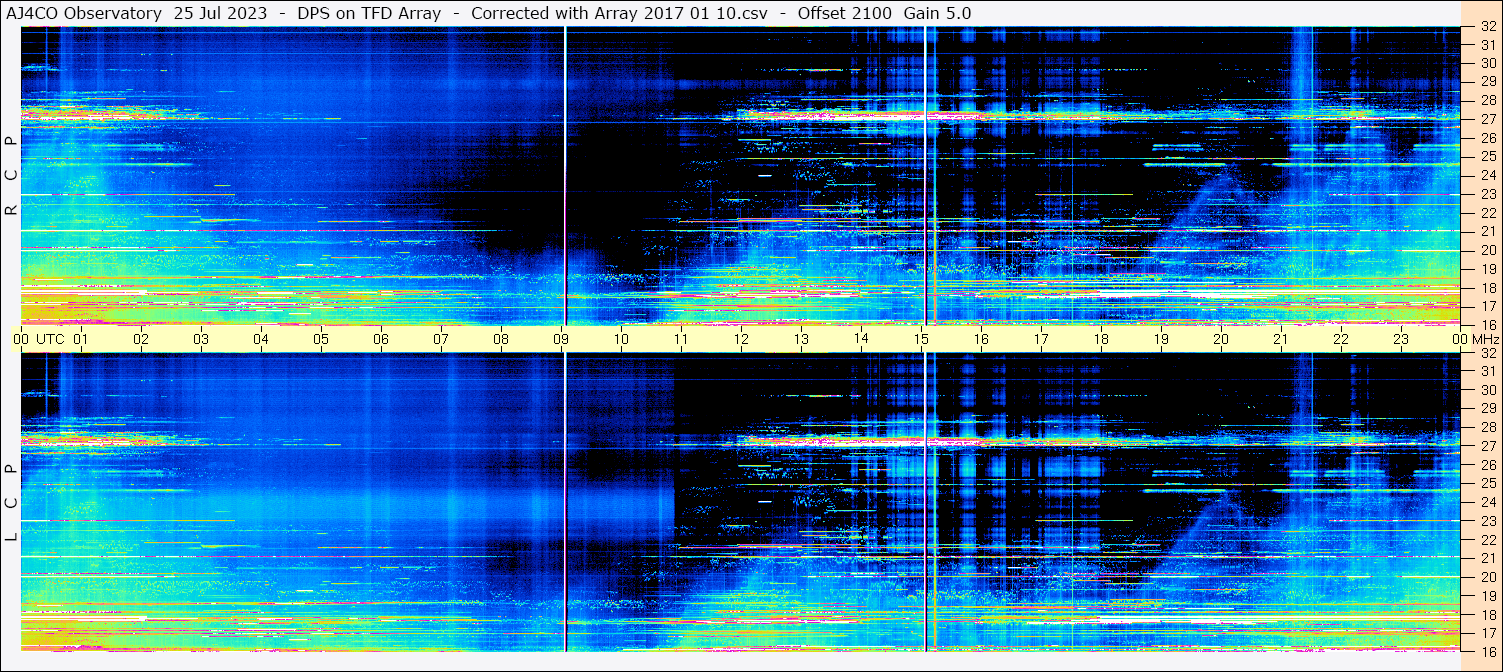Select the 20 MHz tick of RCP panel
This screenshot has width=1503, height=672.
click(x=1488, y=250)
